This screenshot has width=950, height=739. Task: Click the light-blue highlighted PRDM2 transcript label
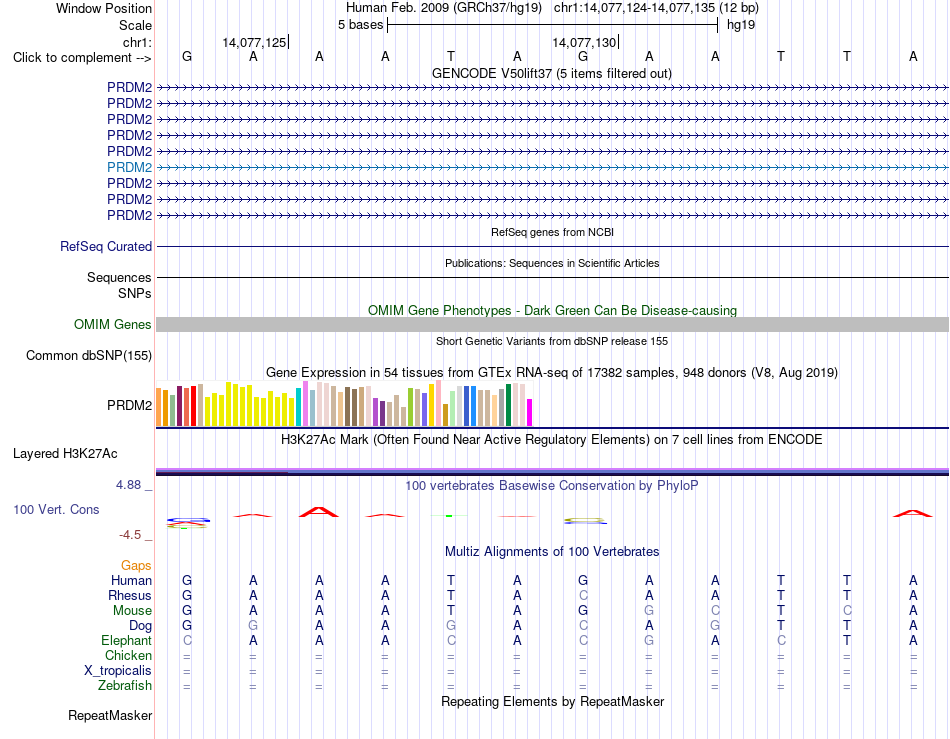click(x=129, y=167)
